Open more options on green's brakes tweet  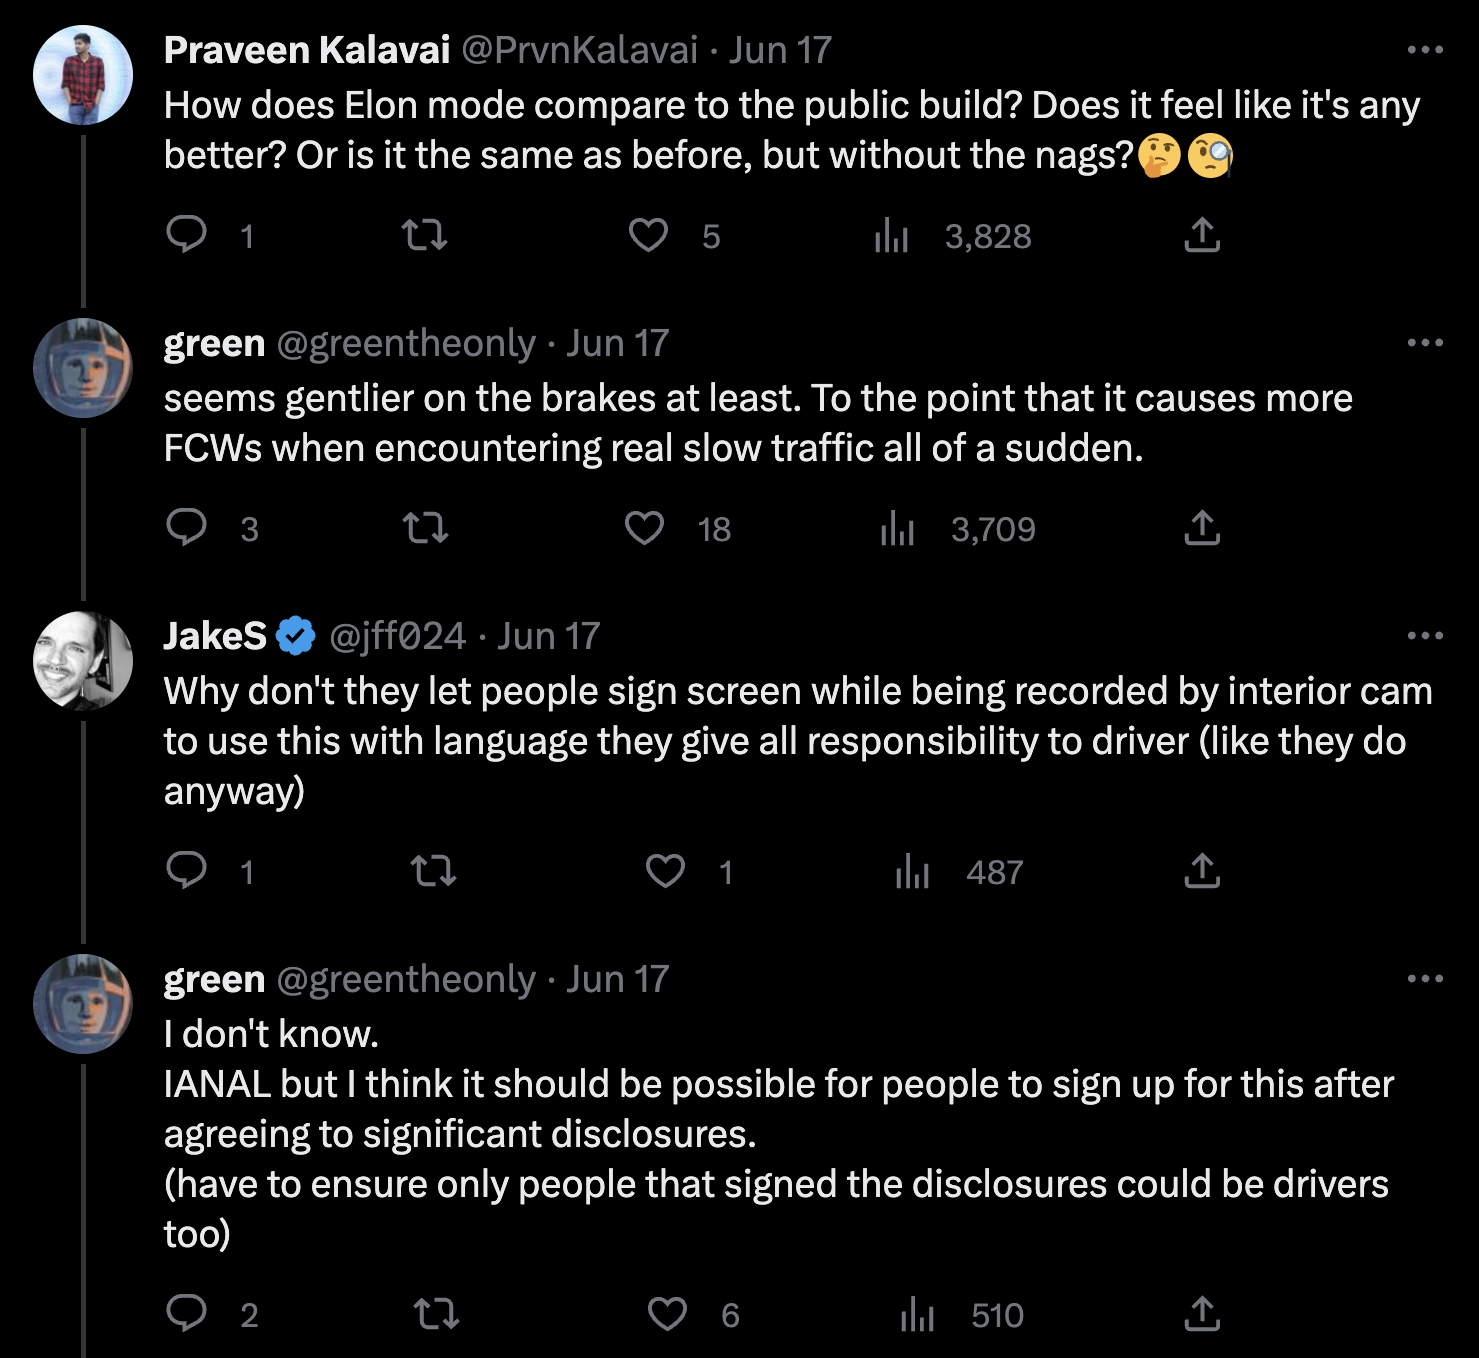coord(1424,343)
